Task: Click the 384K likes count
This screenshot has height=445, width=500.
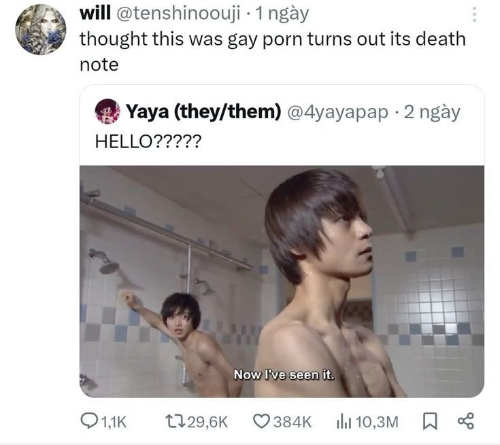Action: pos(292,422)
